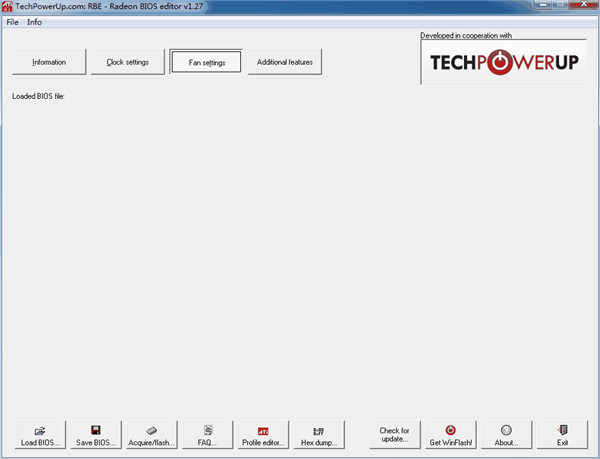Click Check for update button
The image size is (600, 459).
[395, 435]
